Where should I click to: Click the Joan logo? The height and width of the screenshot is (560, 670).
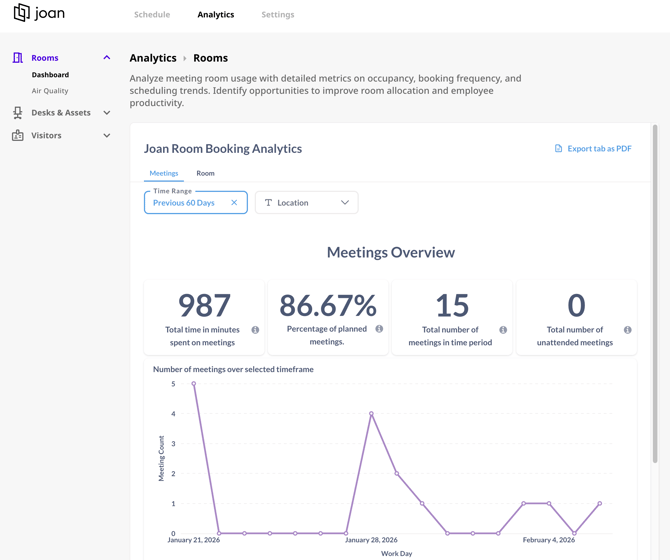(38, 14)
